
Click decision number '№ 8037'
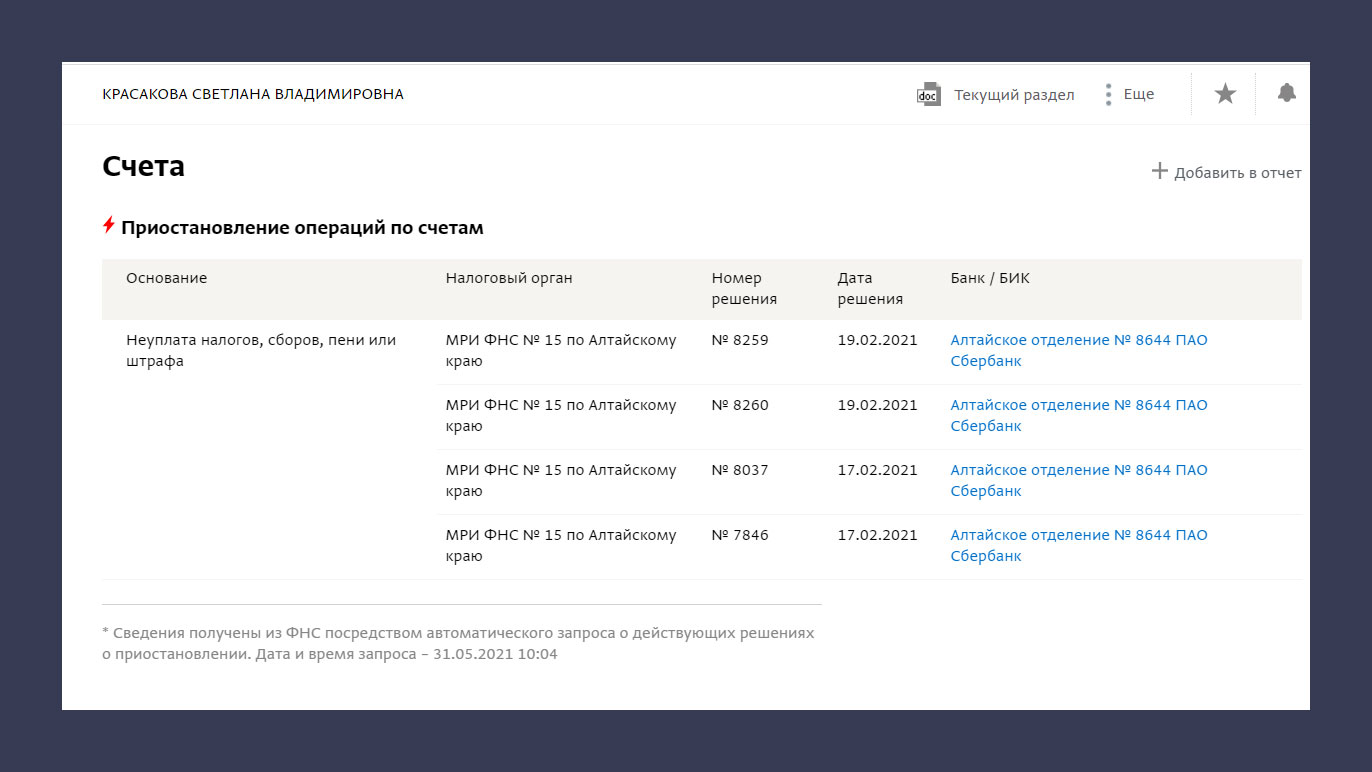740,470
